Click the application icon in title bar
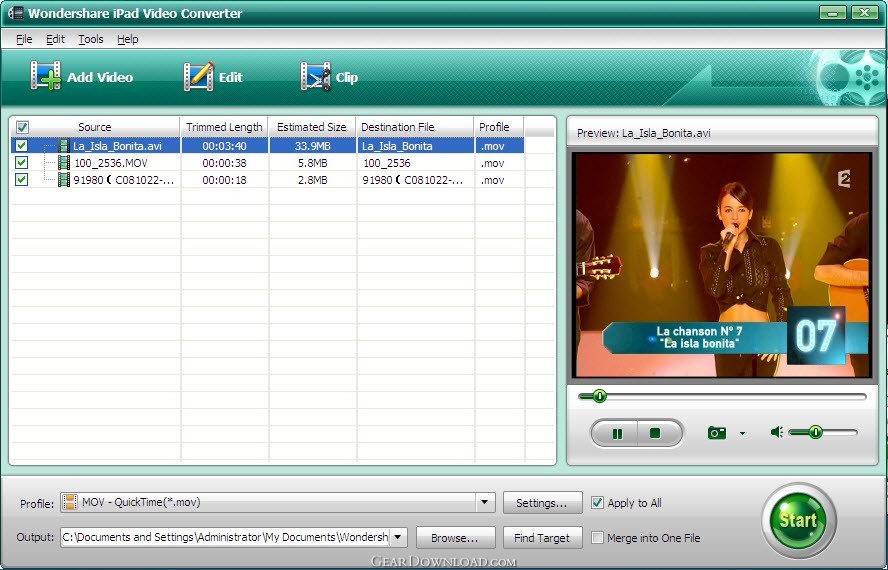The height and width of the screenshot is (570, 888). tap(15, 12)
